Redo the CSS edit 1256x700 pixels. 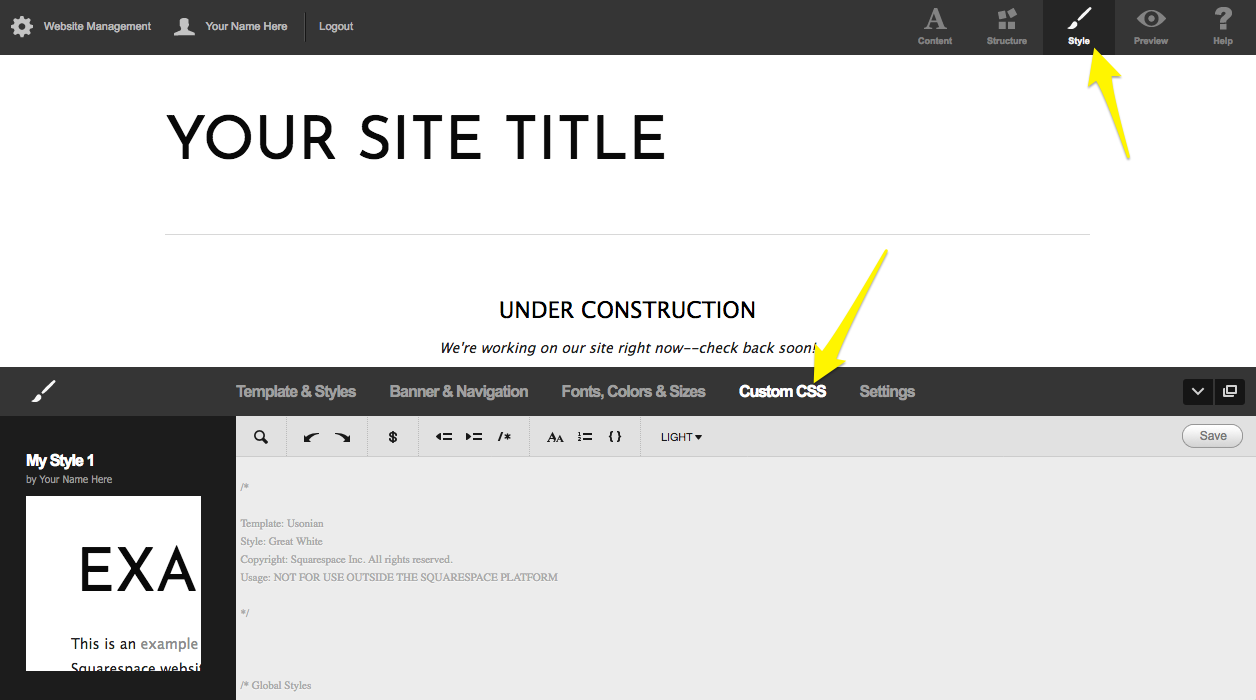coord(342,437)
